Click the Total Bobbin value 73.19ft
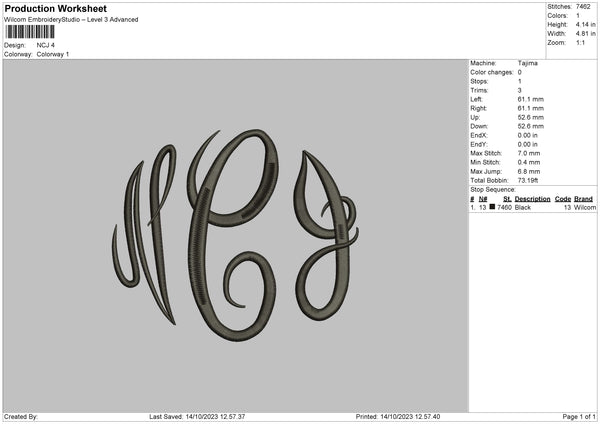Image resolution: width=600 pixels, height=424 pixels. (528, 181)
